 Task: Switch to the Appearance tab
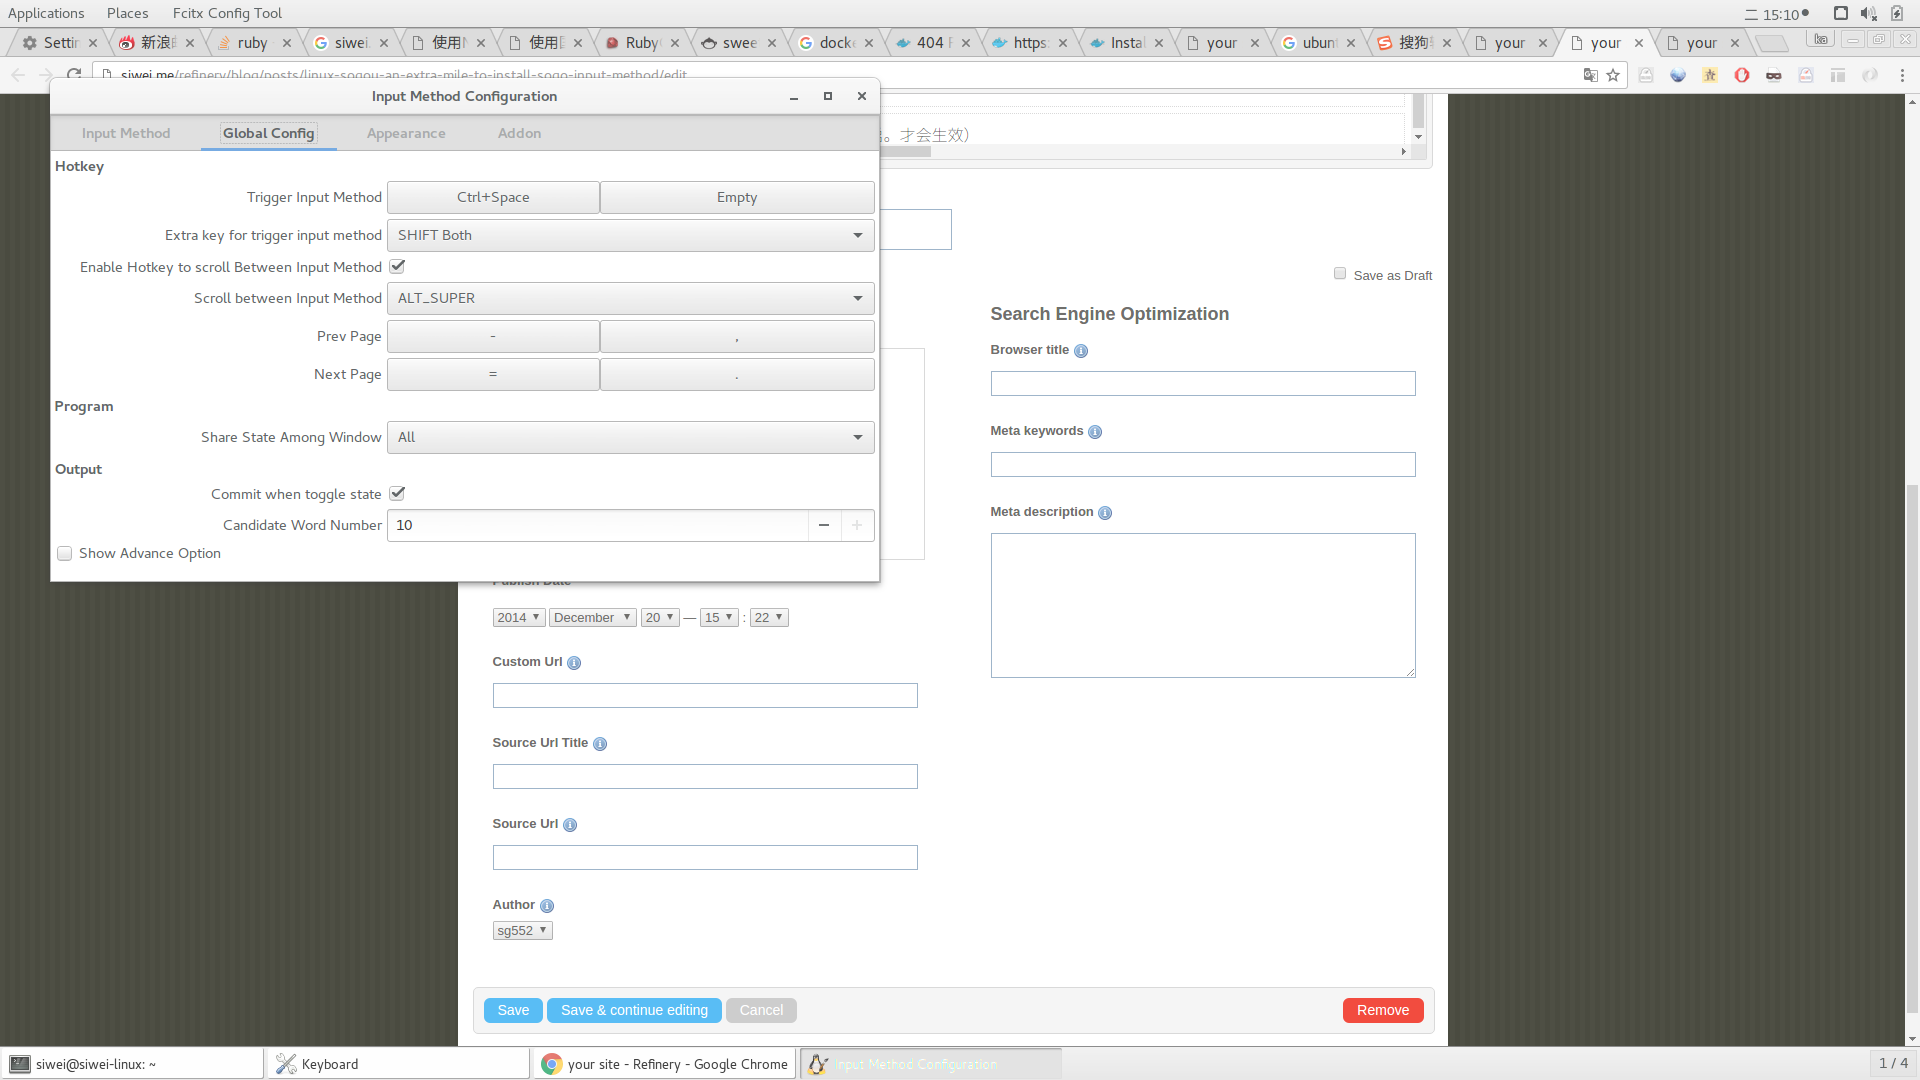point(406,132)
